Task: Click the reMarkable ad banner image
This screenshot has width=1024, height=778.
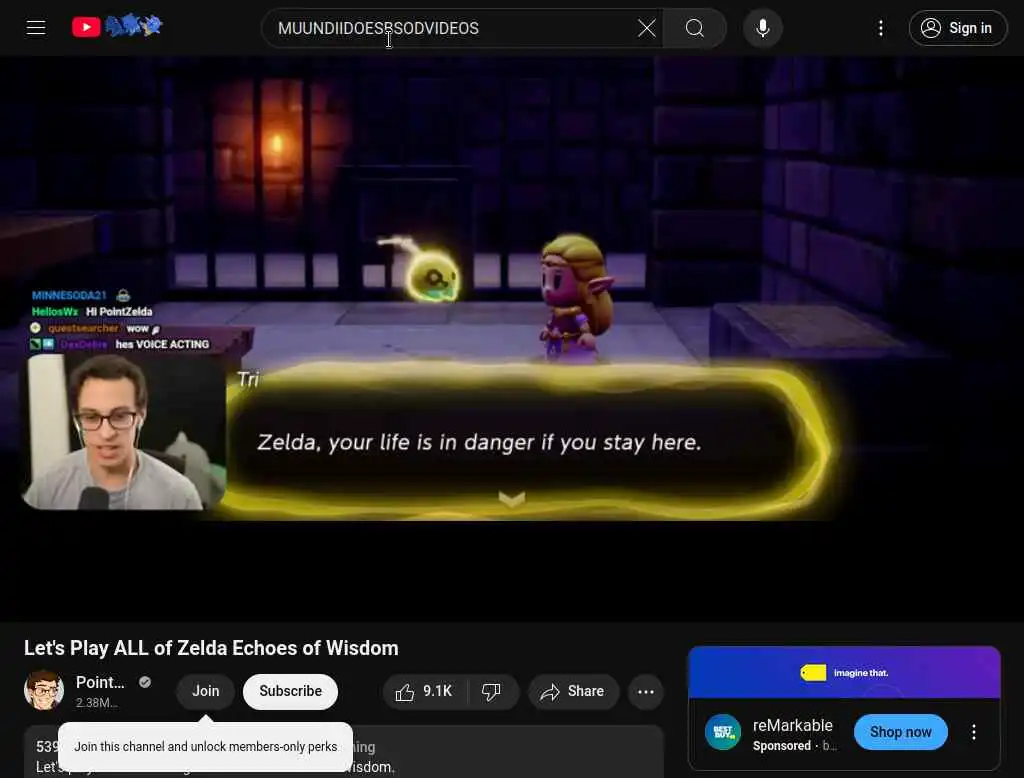Action: (x=844, y=672)
